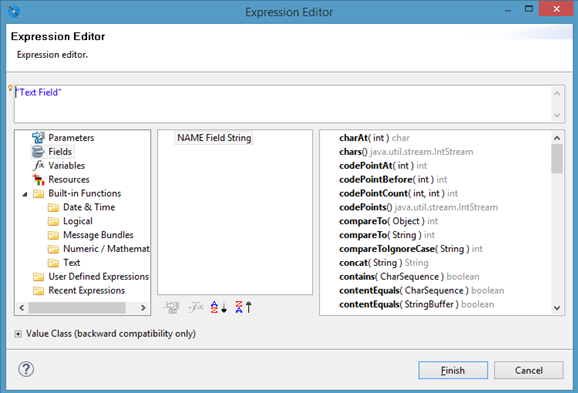The height and width of the screenshot is (393, 578).
Task: Open help with the question mark icon
Action: point(26,369)
